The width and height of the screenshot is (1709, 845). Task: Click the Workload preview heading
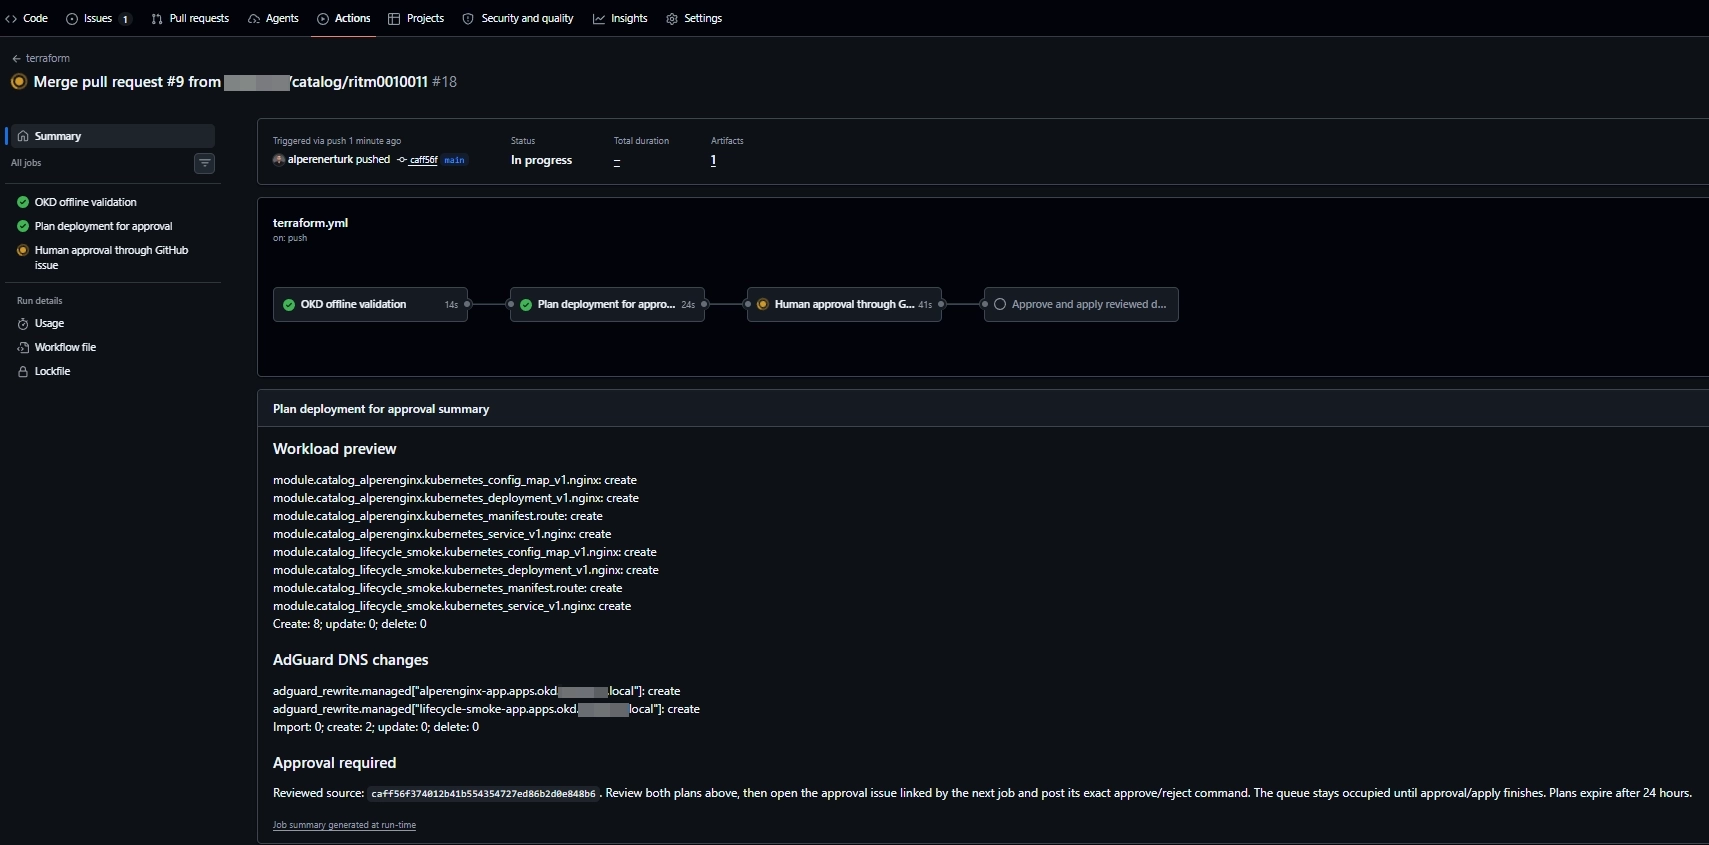334,449
